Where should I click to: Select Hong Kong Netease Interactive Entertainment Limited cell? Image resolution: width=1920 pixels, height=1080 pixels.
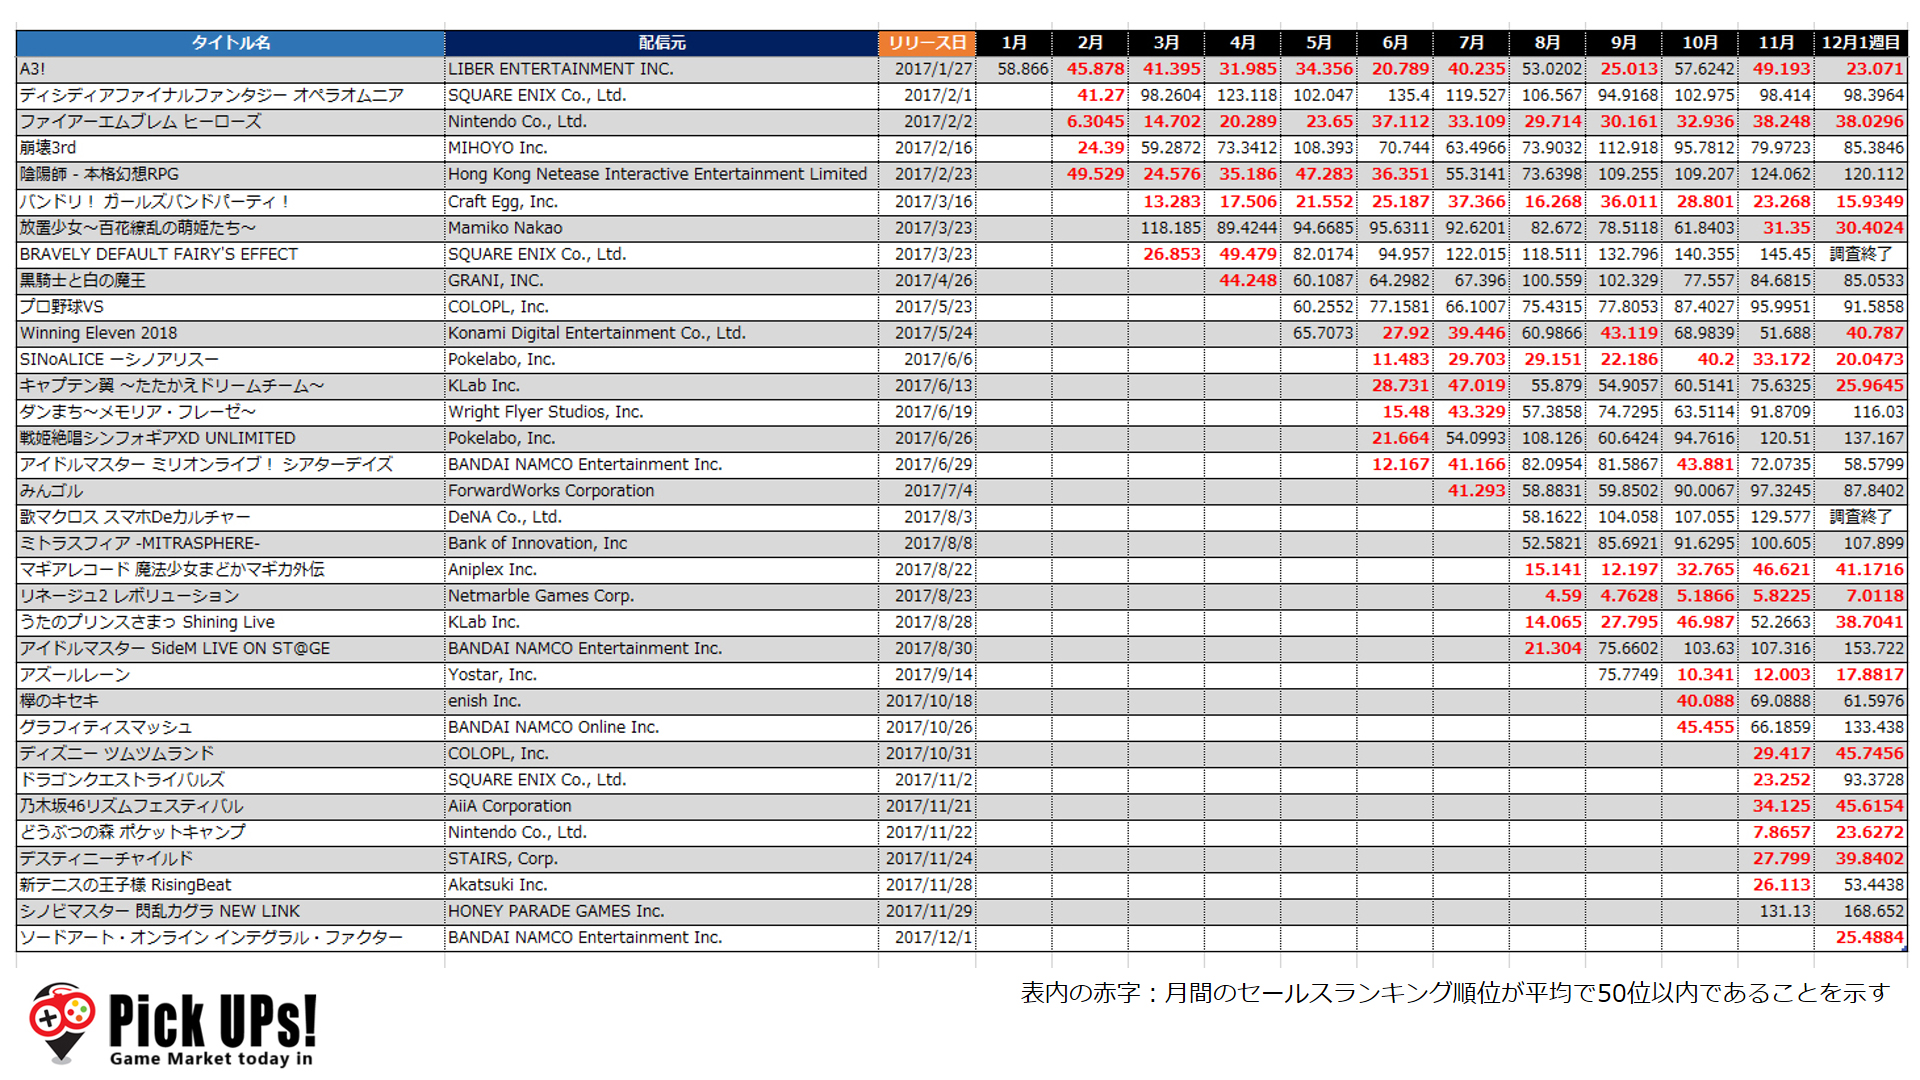point(662,174)
